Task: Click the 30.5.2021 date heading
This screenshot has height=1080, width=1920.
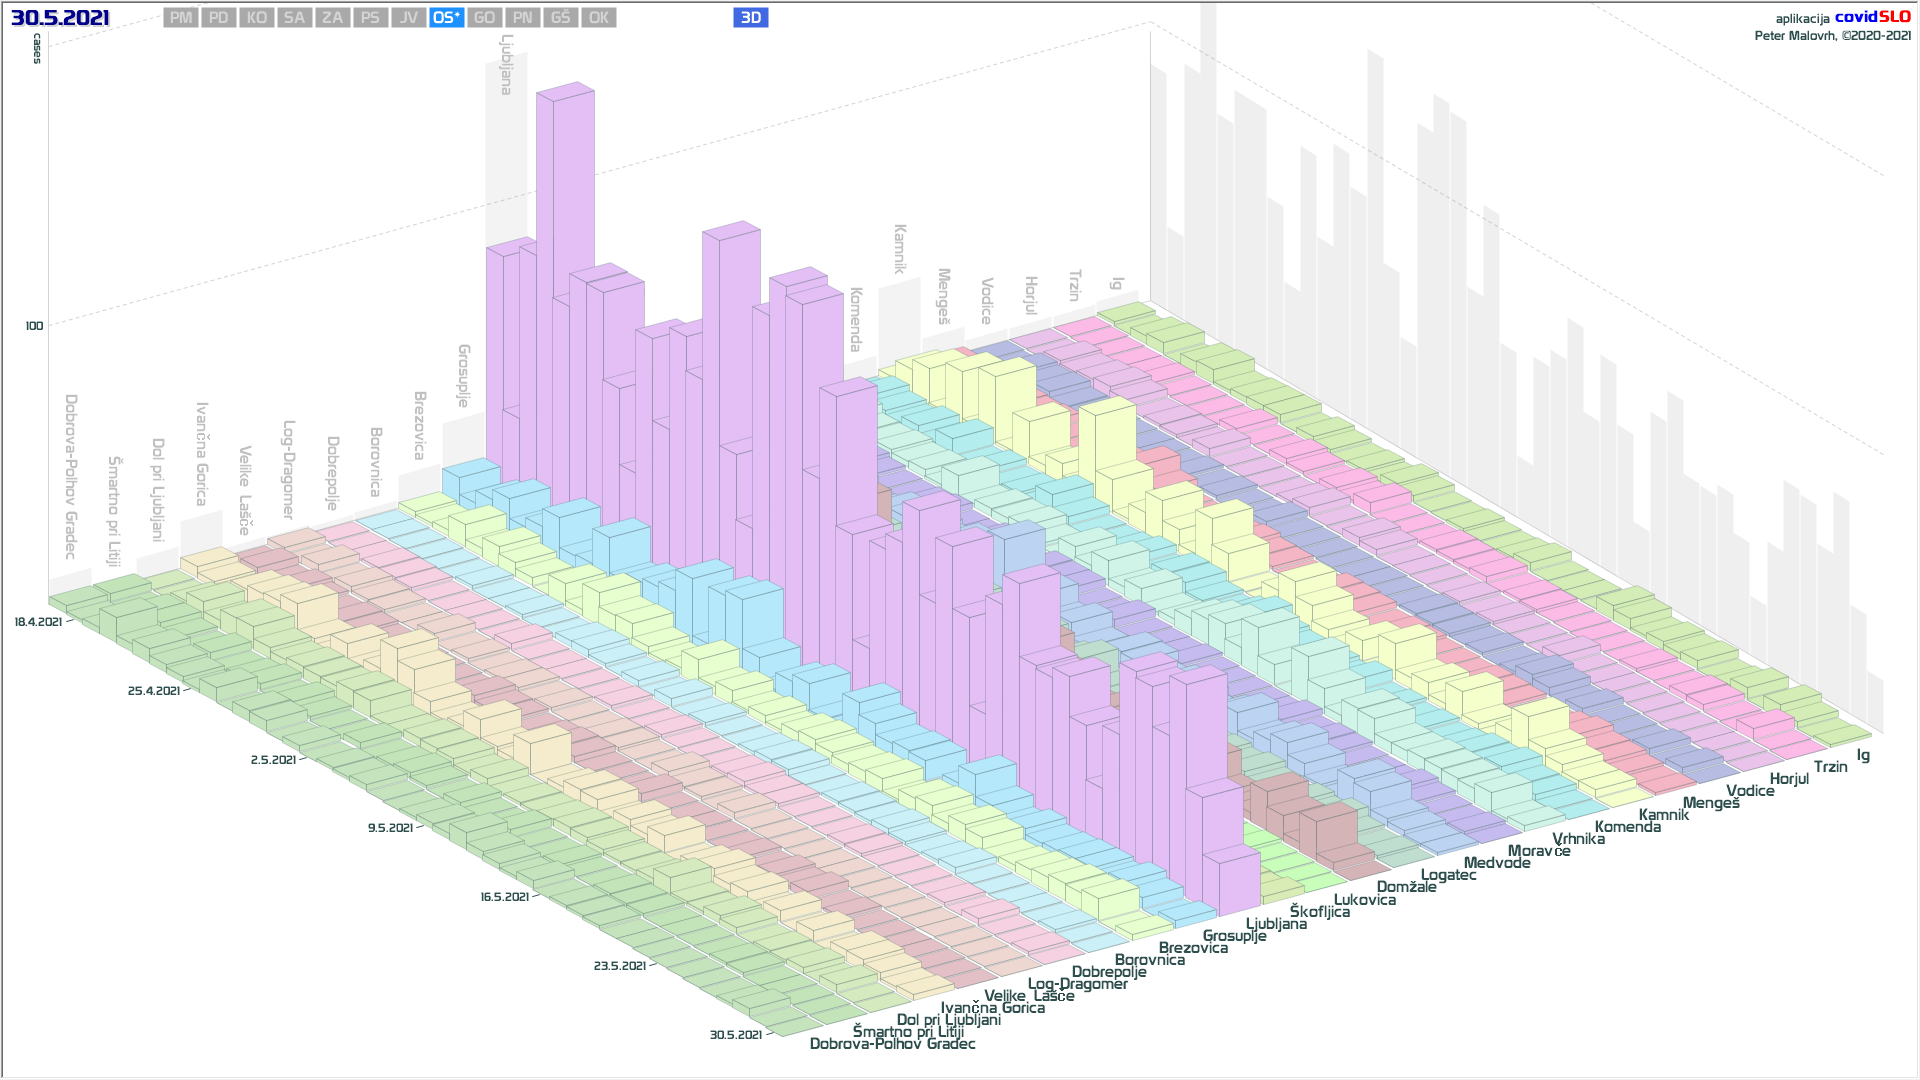Action: (x=60, y=18)
